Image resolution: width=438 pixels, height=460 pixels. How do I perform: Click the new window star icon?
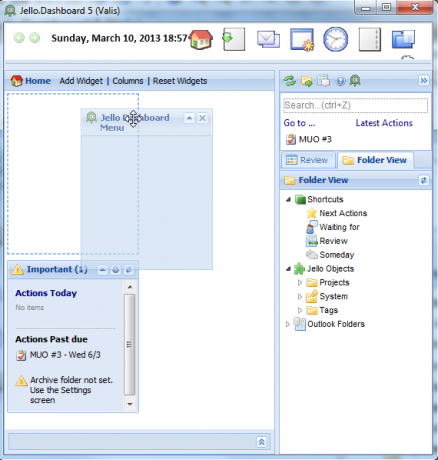(x=302, y=40)
